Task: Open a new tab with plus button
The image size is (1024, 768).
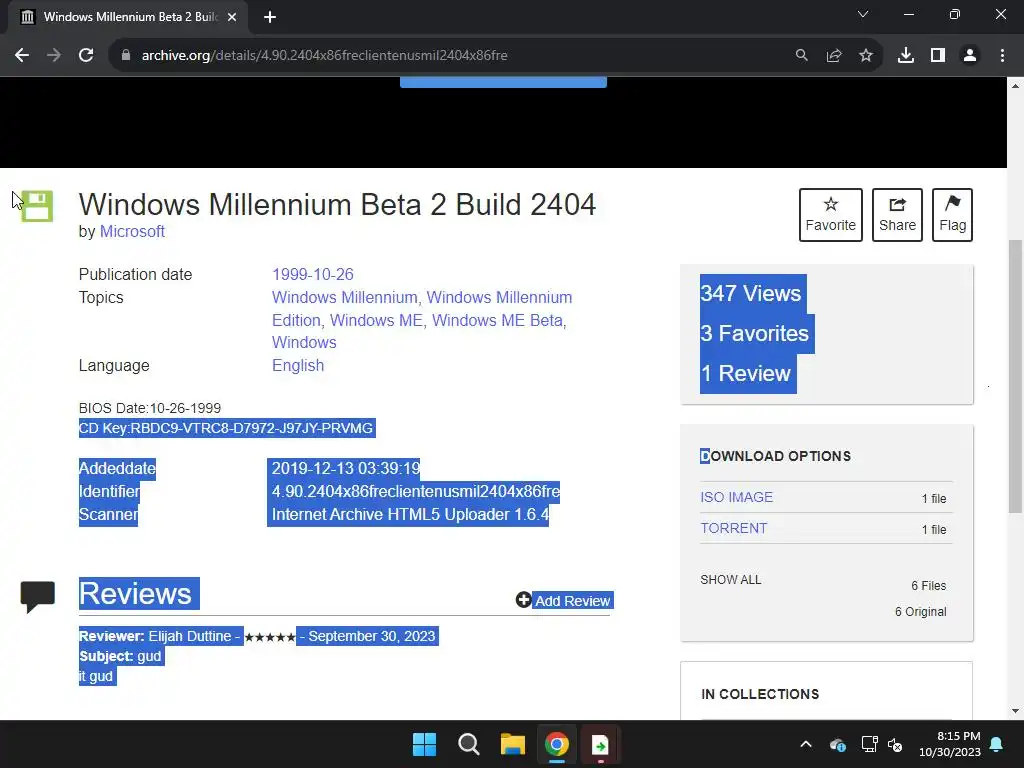Action: coord(270,17)
